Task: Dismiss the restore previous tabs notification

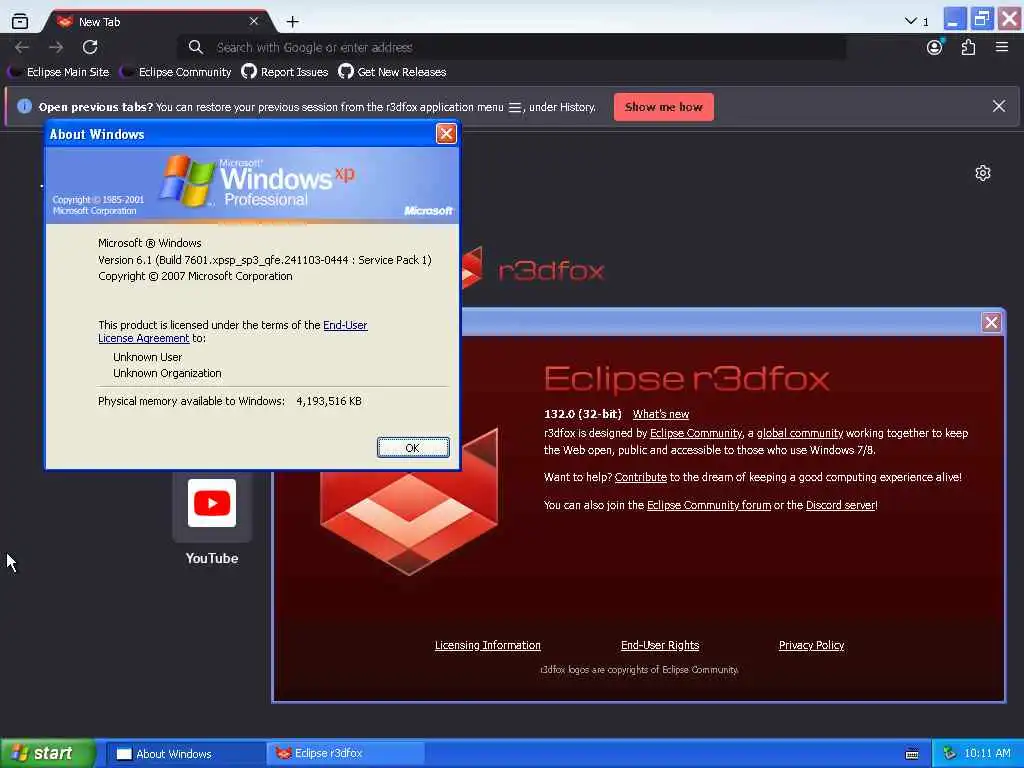Action: click(x=999, y=106)
